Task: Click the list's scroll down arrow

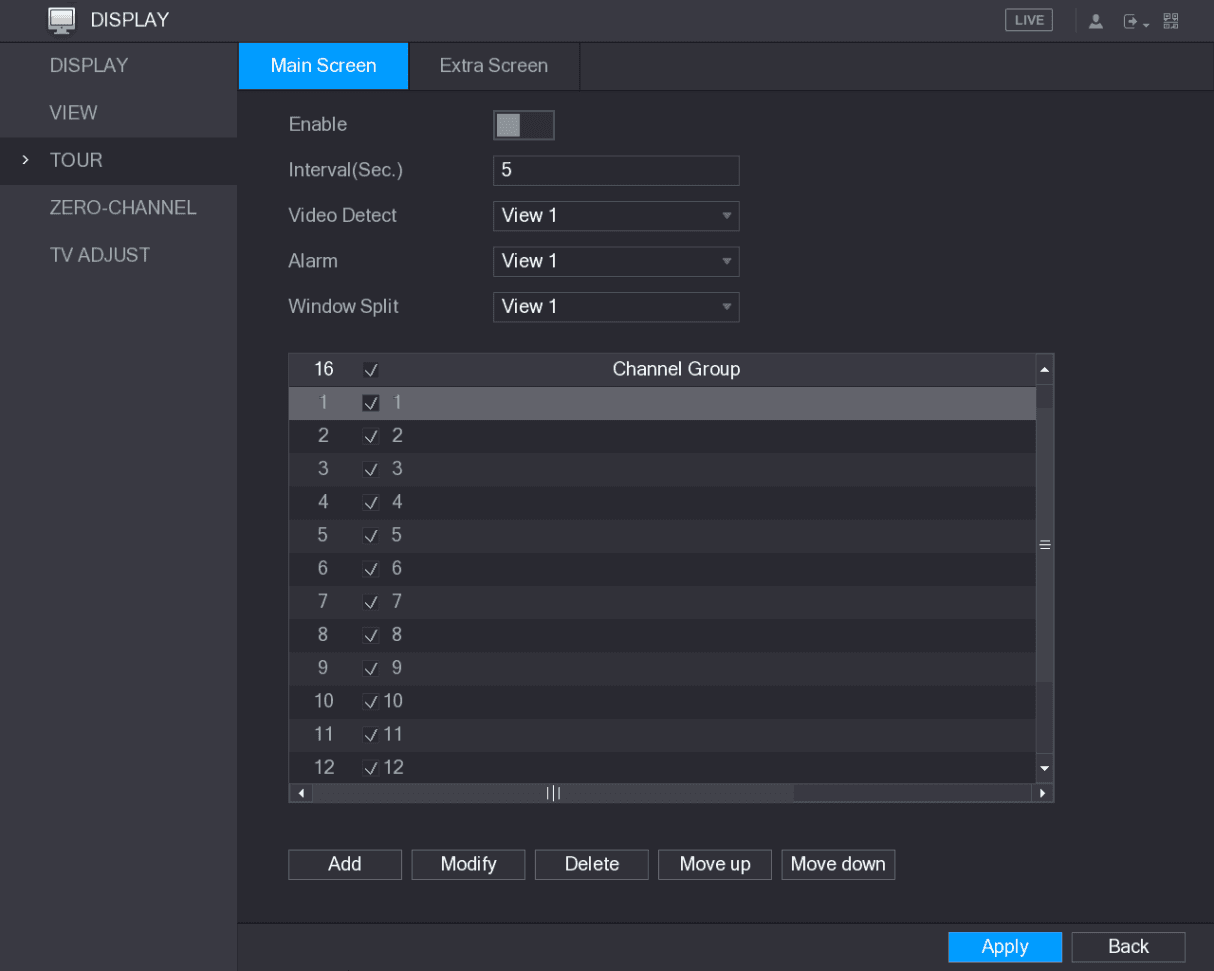Action: 1045,768
